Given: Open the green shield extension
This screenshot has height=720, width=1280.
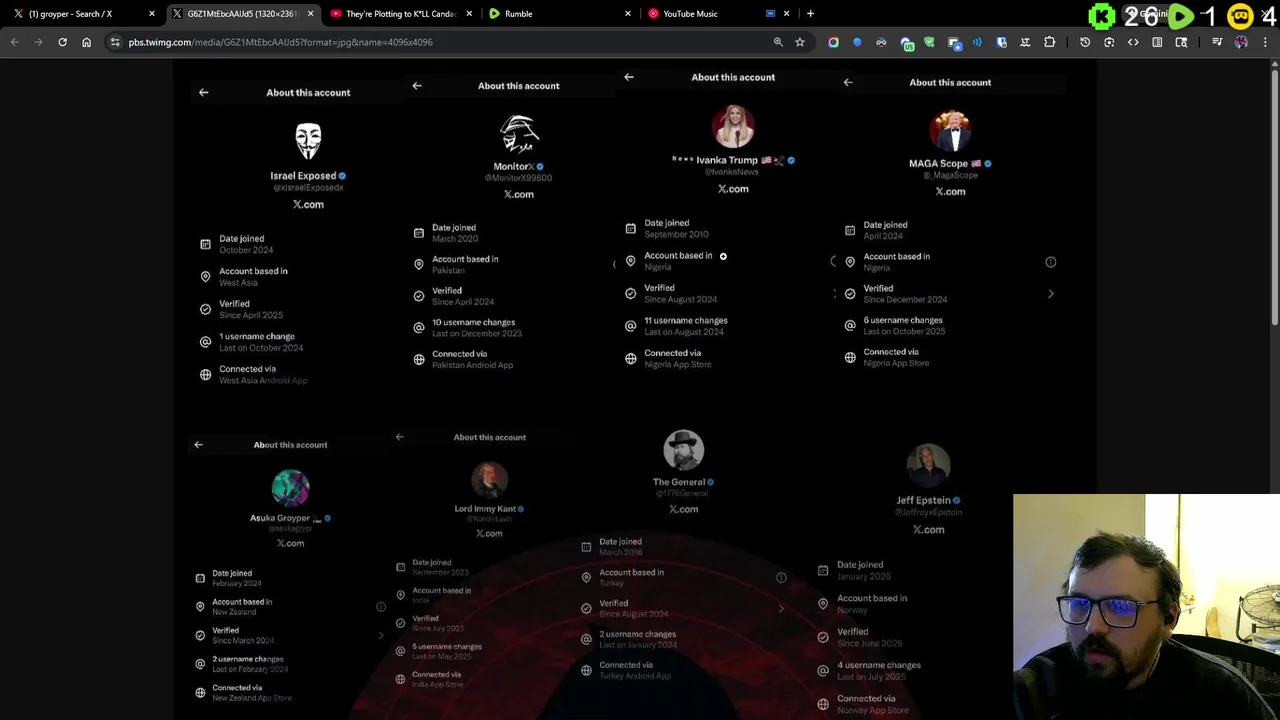Looking at the screenshot, I should 929,42.
